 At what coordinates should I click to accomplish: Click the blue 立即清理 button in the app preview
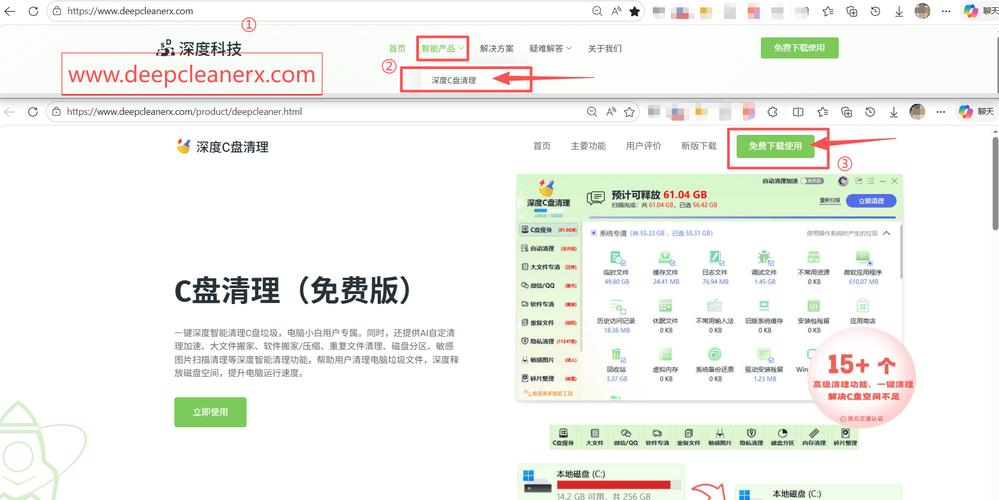[870, 201]
